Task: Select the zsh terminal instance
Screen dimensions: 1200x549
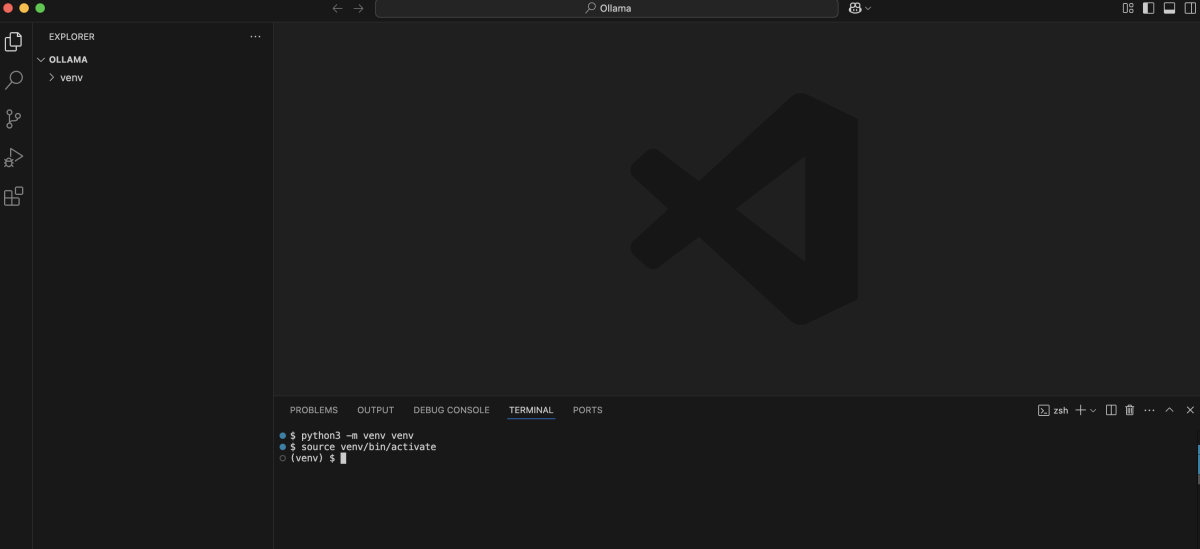Action: click(1053, 410)
